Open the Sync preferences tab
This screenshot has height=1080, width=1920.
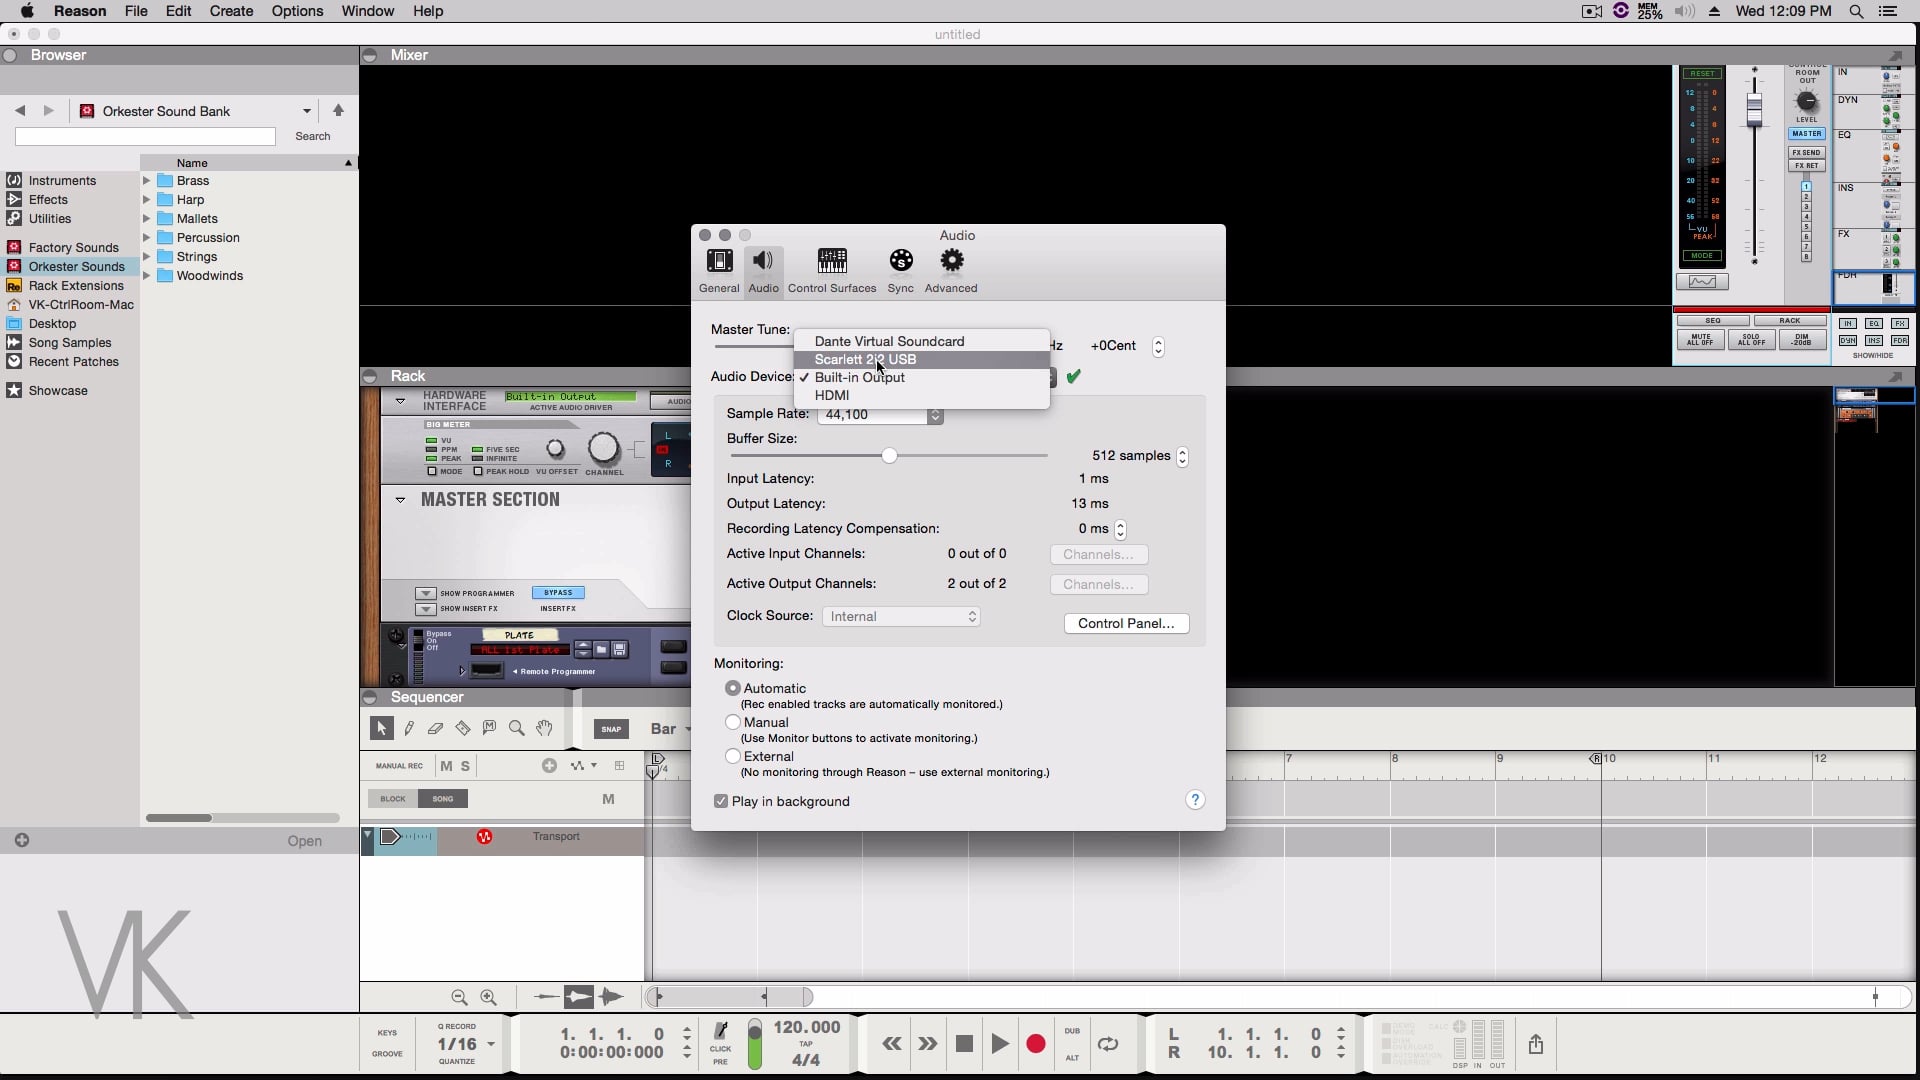click(x=901, y=271)
